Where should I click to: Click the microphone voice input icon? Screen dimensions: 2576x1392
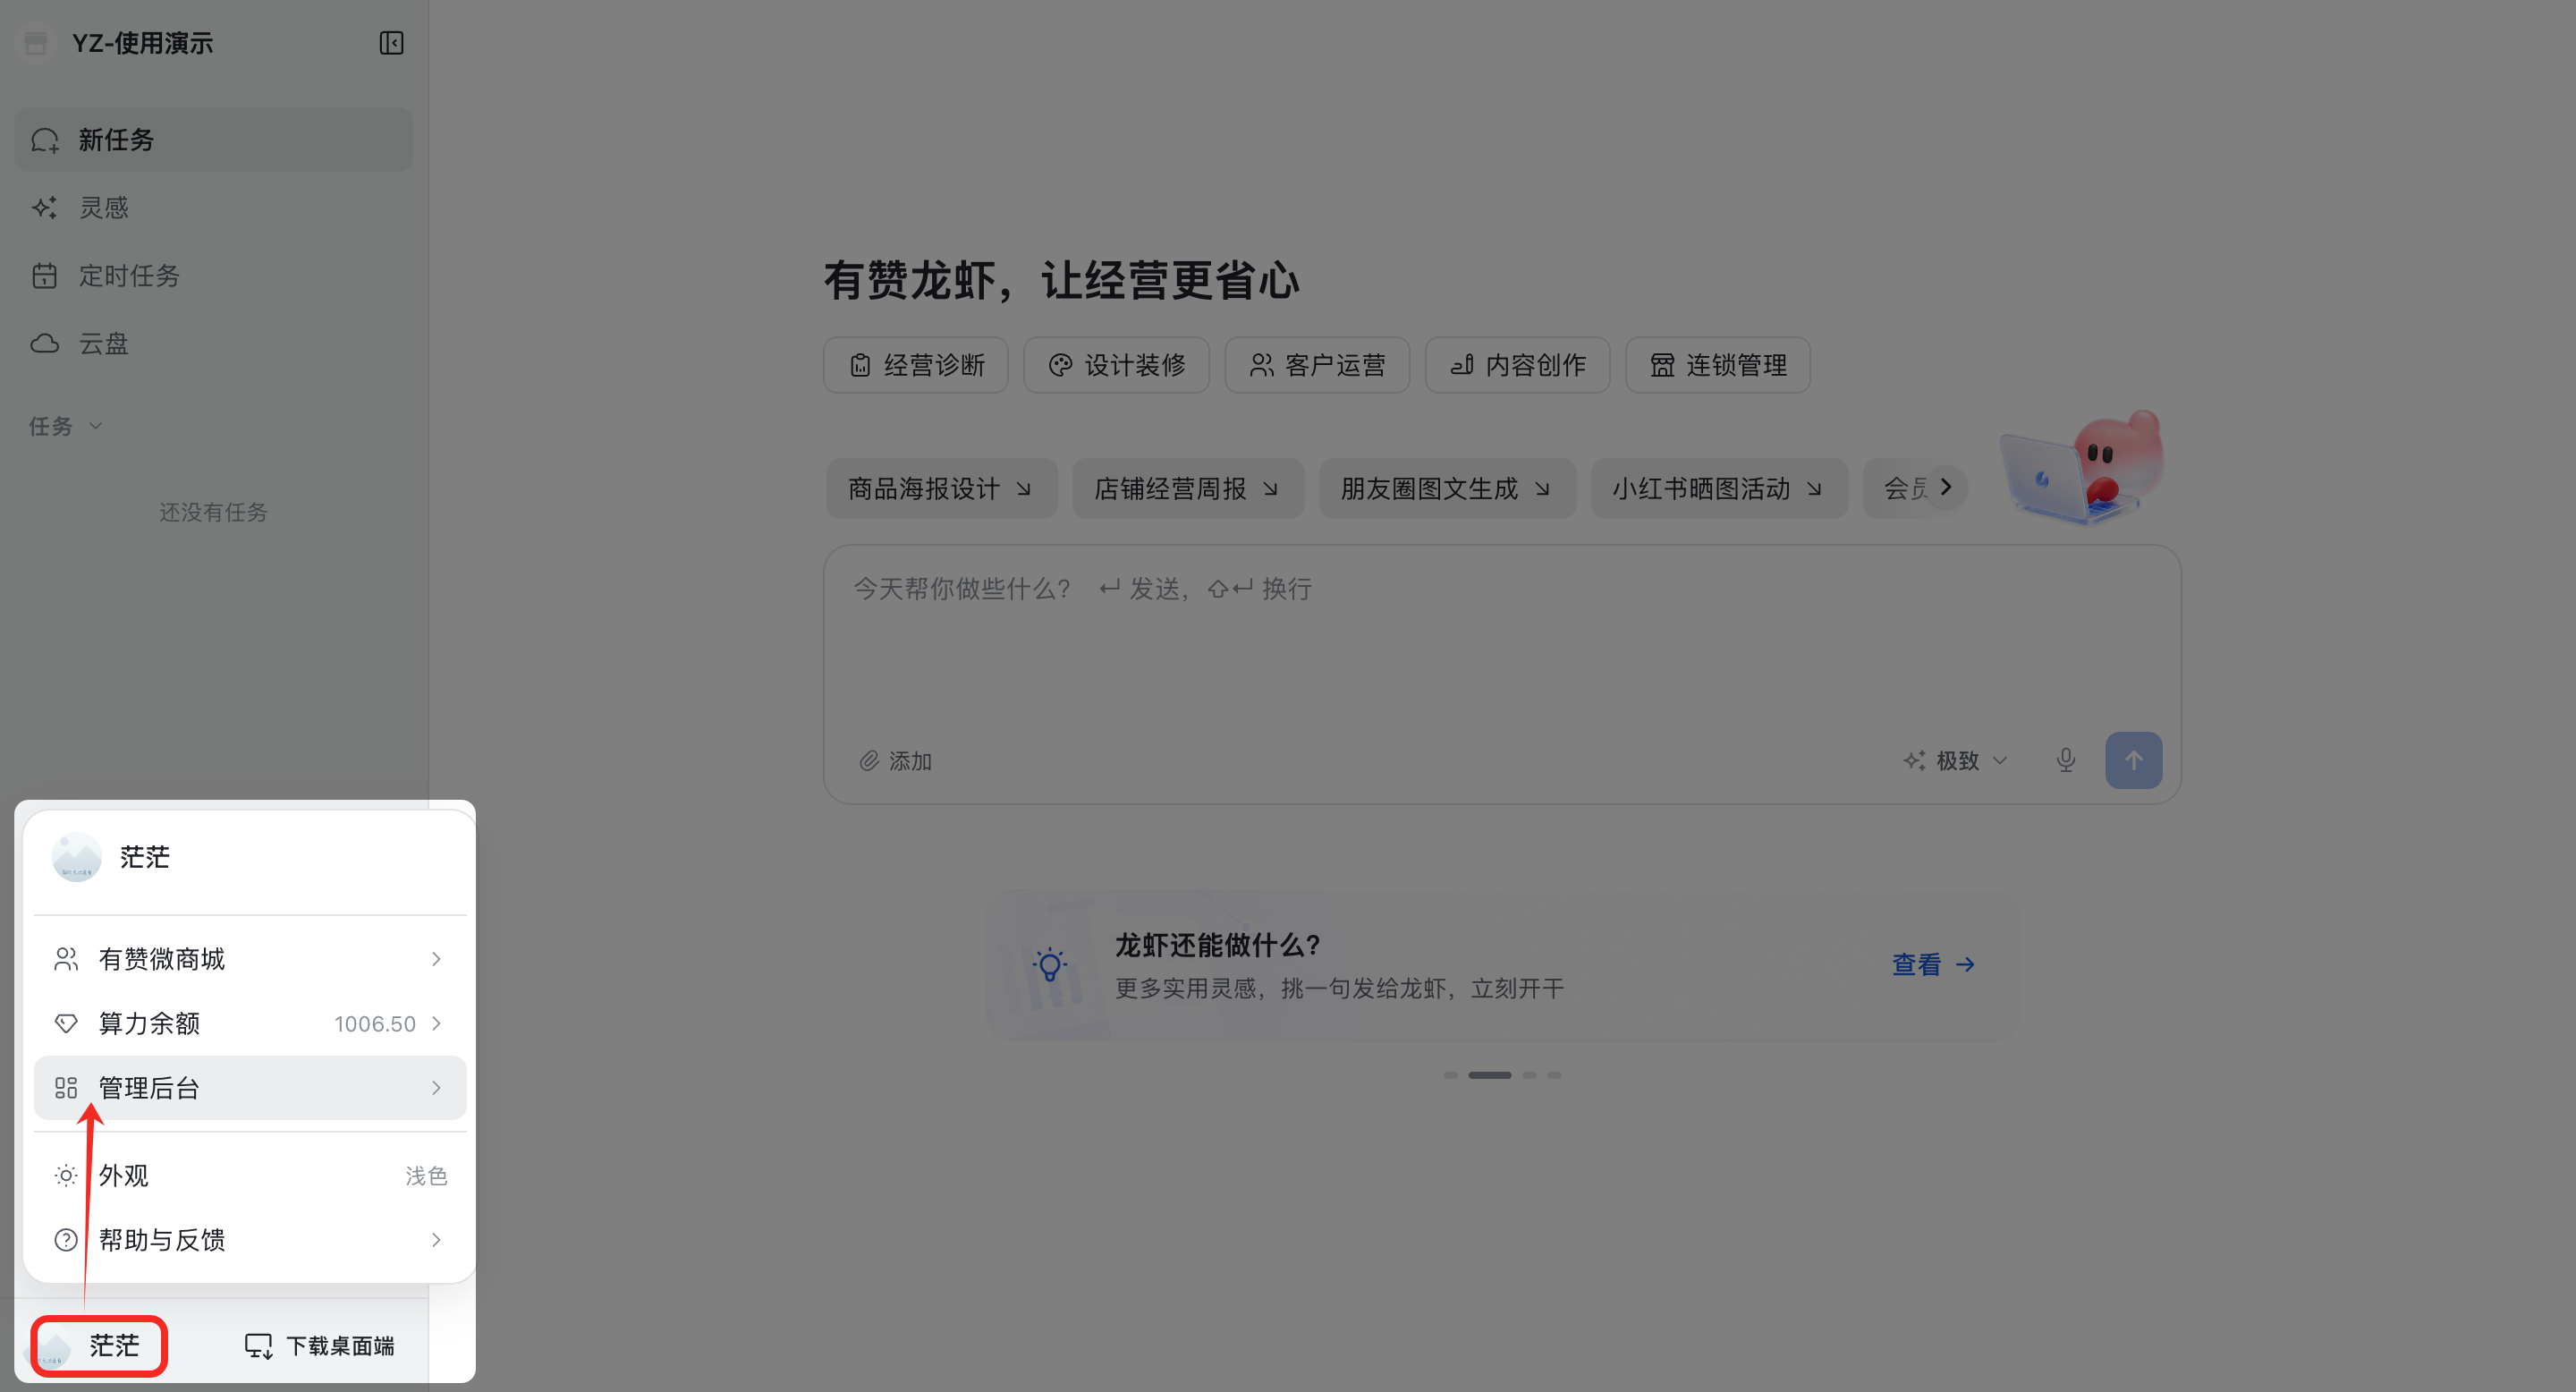pyautogui.click(x=2066, y=761)
